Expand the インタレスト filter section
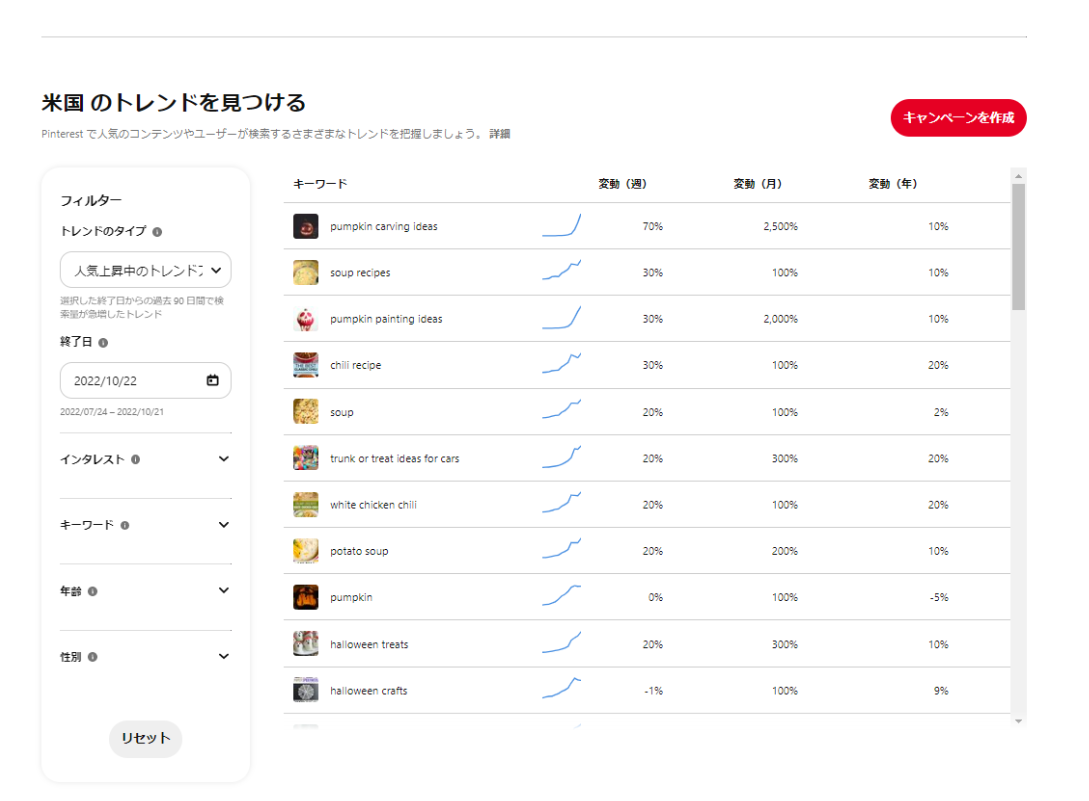1089x801 pixels. coord(223,459)
